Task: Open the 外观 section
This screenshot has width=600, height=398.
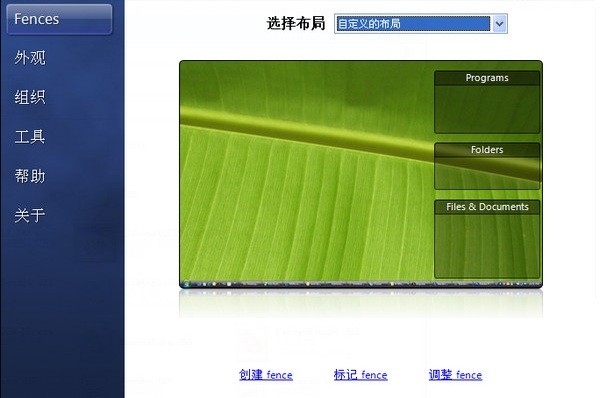Action: tap(30, 58)
